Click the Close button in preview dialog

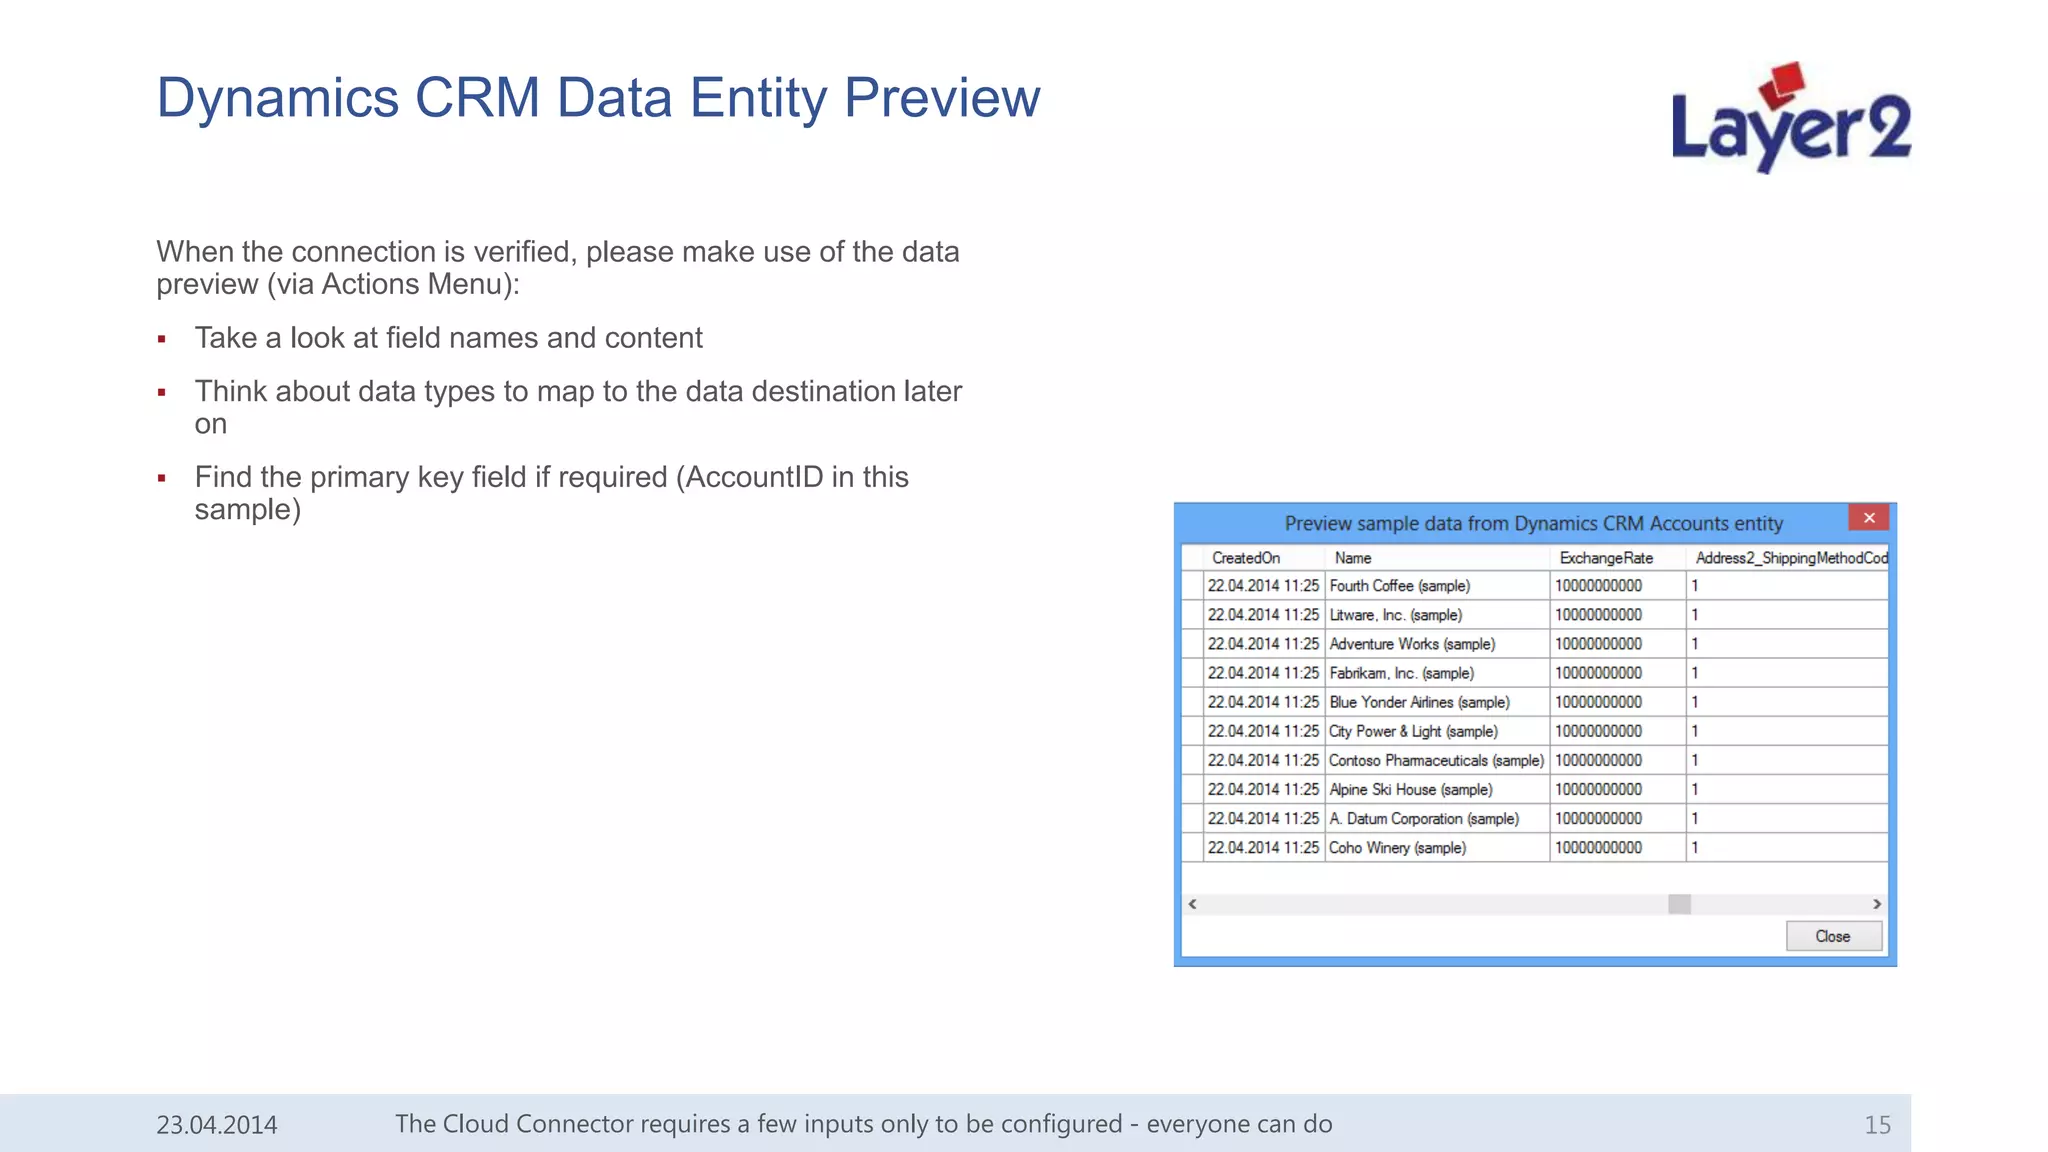point(1833,936)
